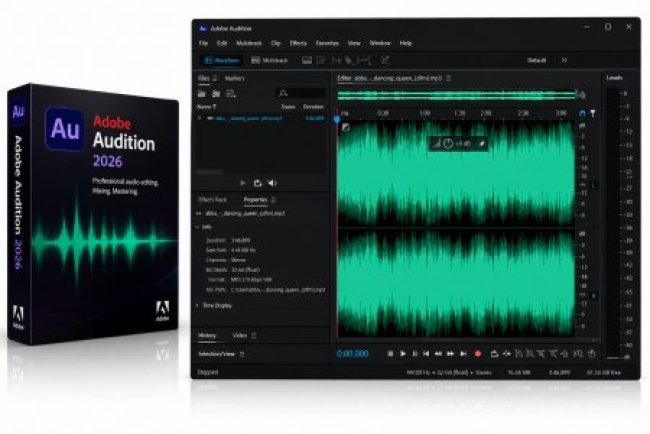Toggle left channel enable button
This screenshot has height=434, width=650.
pyautogui.click(x=594, y=185)
